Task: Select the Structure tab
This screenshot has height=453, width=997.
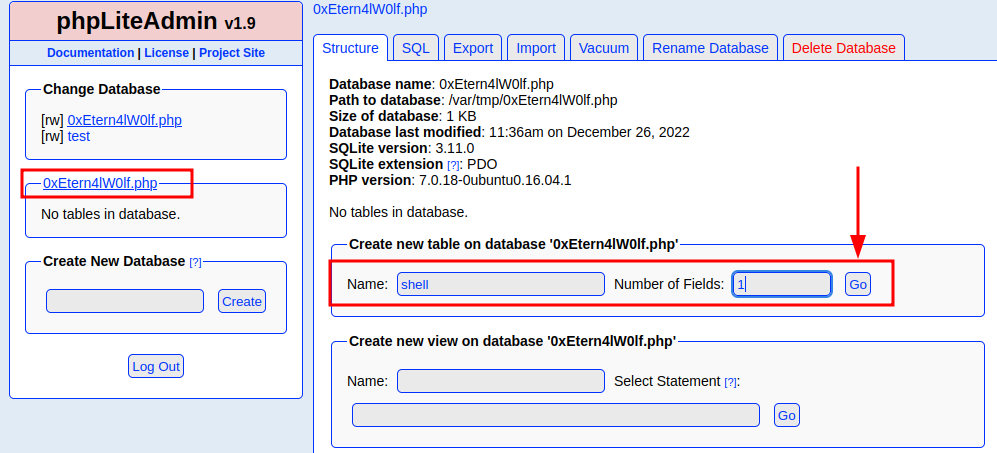Action: [350, 48]
